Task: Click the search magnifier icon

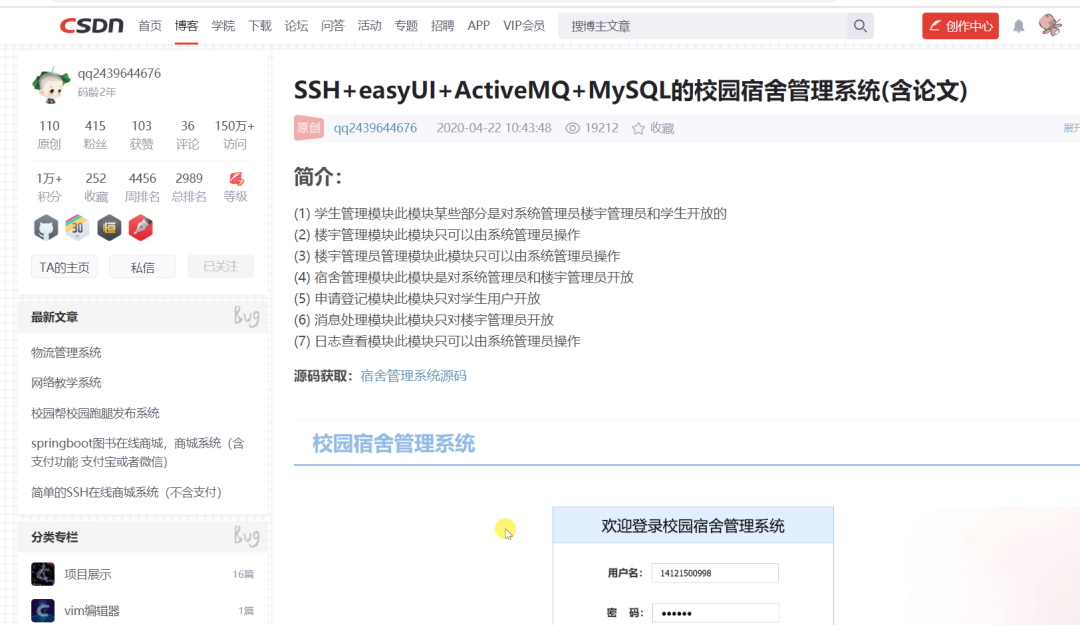Action: 860,26
